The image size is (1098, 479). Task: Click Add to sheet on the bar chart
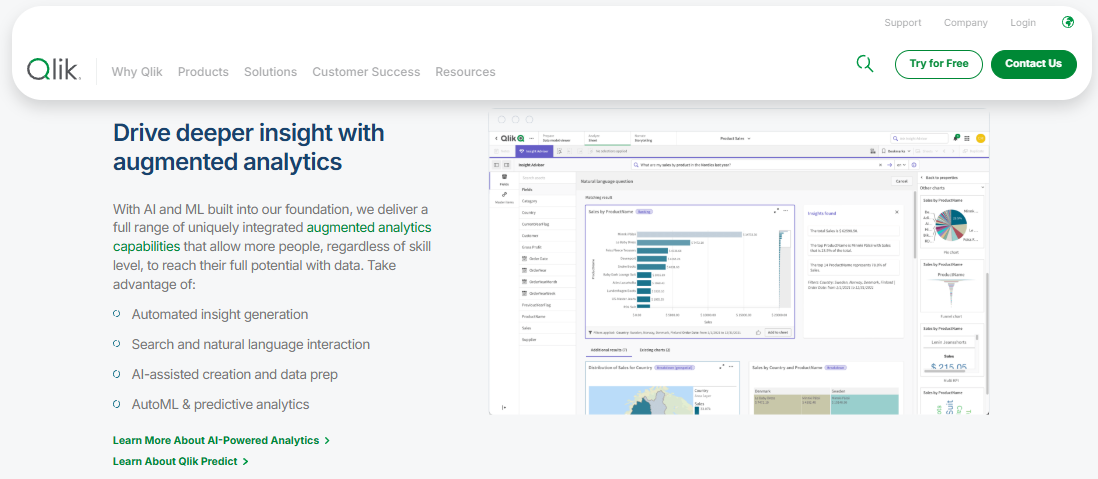tap(777, 332)
